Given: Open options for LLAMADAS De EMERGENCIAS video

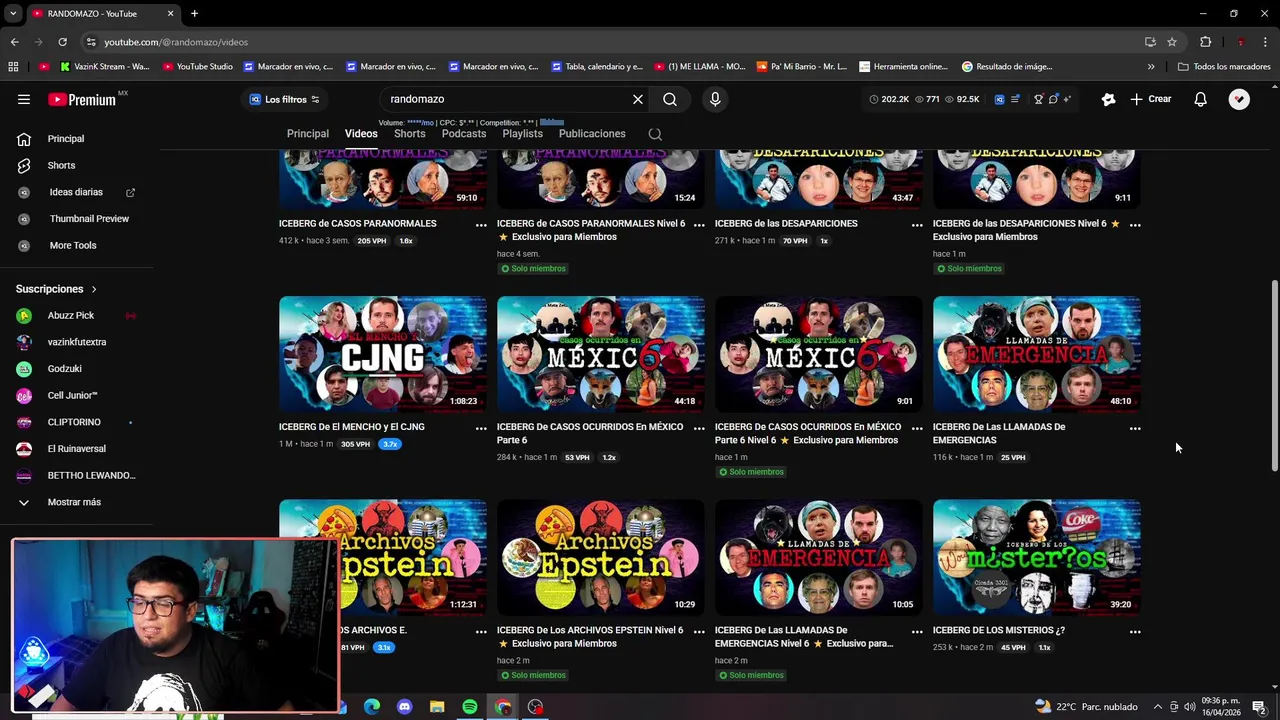Looking at the screenshot, I should (x=1135, y=428).
